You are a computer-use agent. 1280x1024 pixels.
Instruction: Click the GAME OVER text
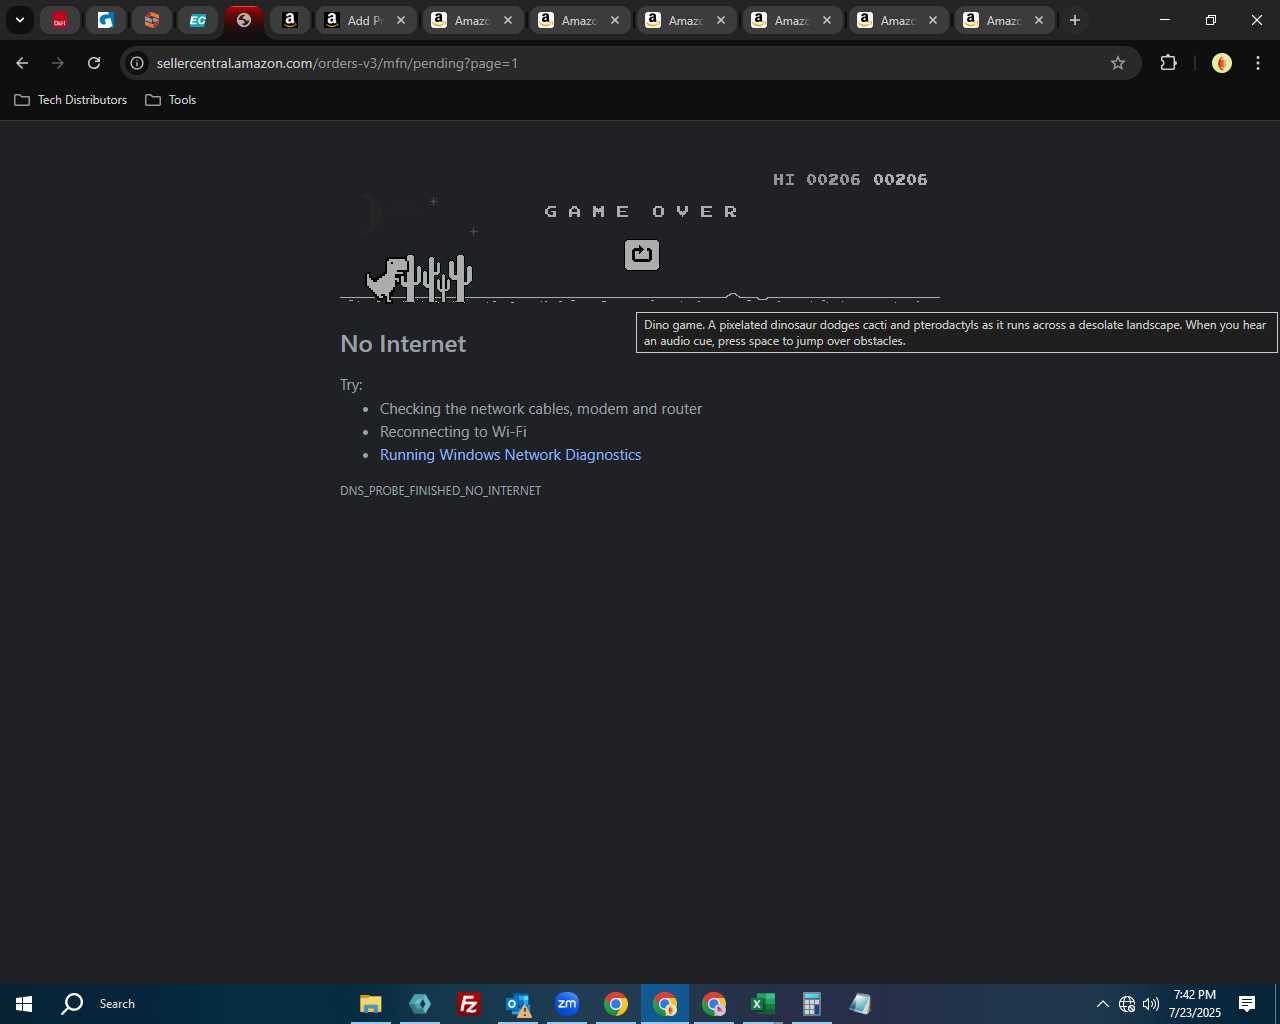point(642,212)
